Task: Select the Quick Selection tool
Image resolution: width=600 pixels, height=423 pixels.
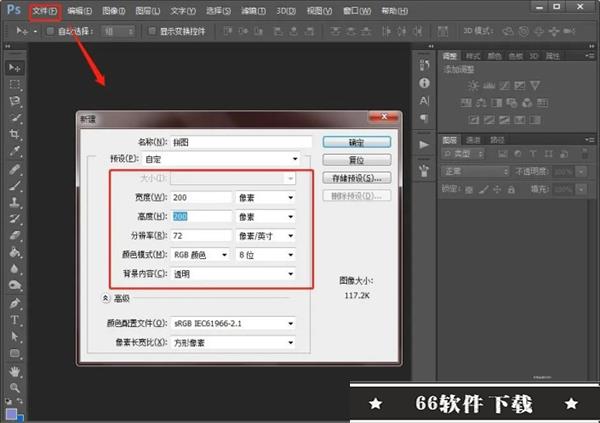Action: (x=15, y=118)
